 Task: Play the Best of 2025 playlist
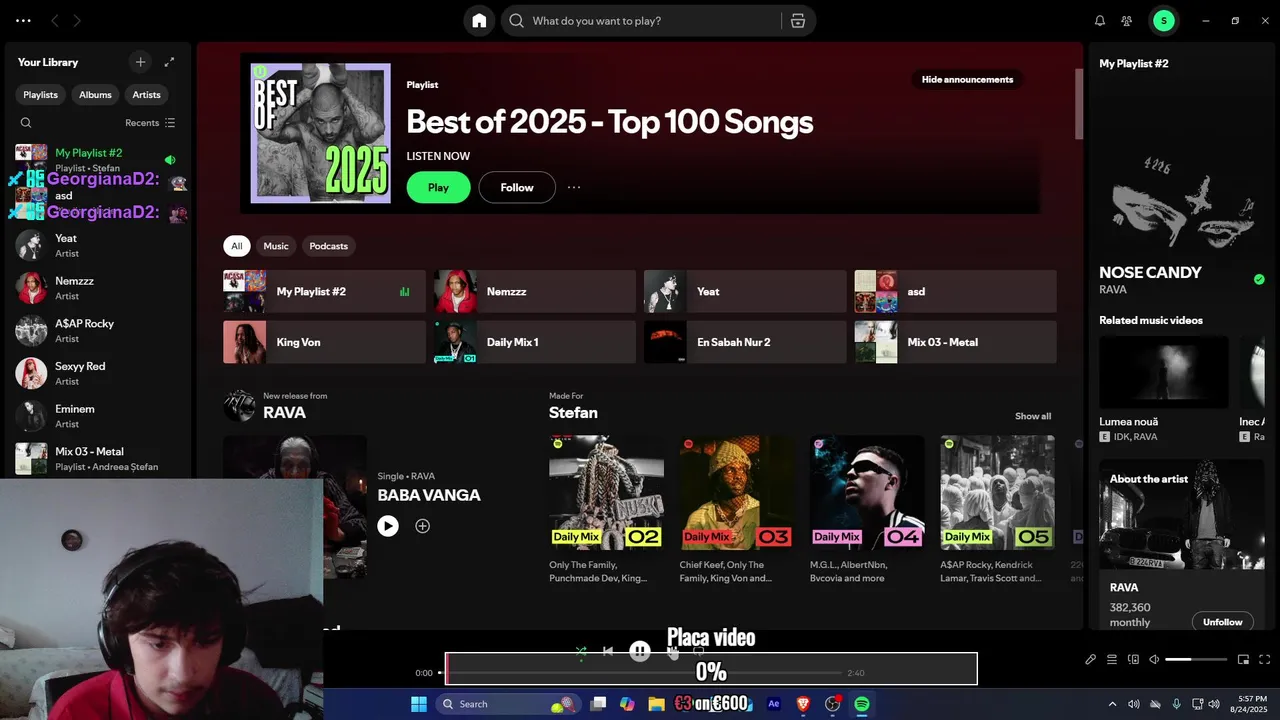pos(438,187)
